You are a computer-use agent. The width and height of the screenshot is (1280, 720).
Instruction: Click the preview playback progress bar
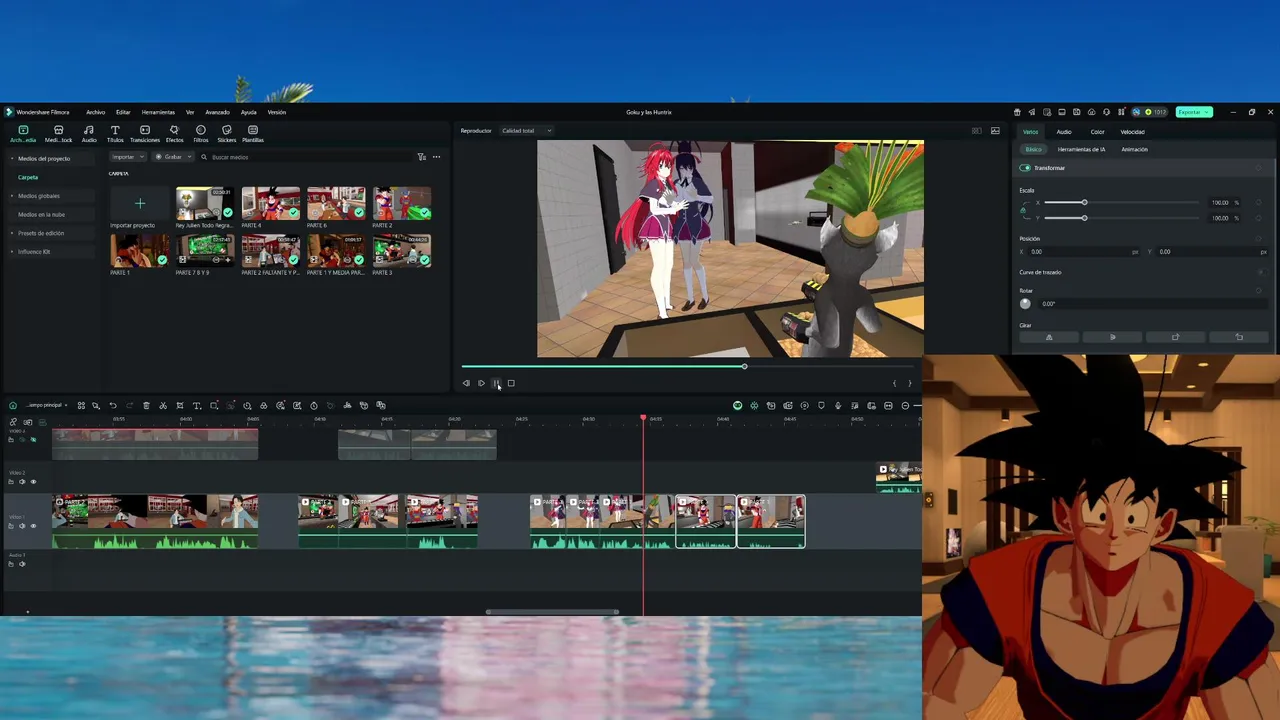coord(688,367)
